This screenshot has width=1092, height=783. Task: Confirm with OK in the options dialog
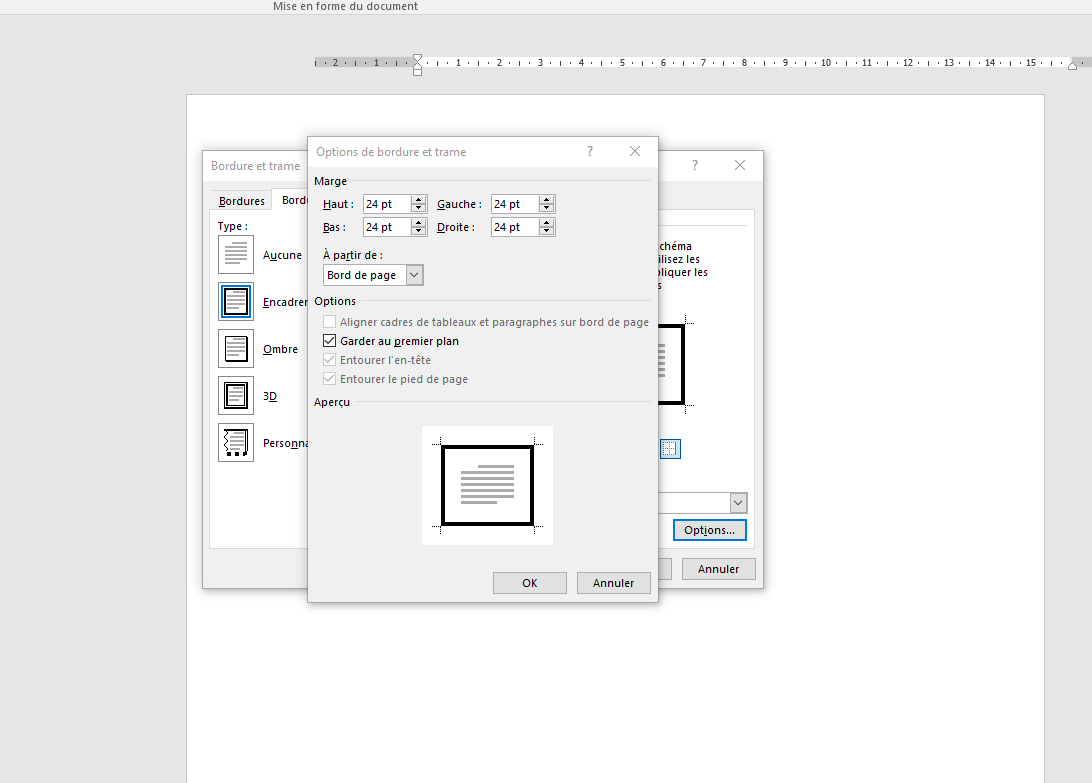[529, 583]
